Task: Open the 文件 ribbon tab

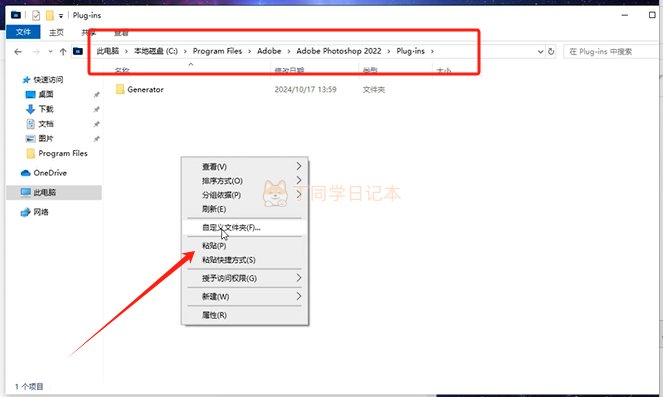Action: (23, 32)
